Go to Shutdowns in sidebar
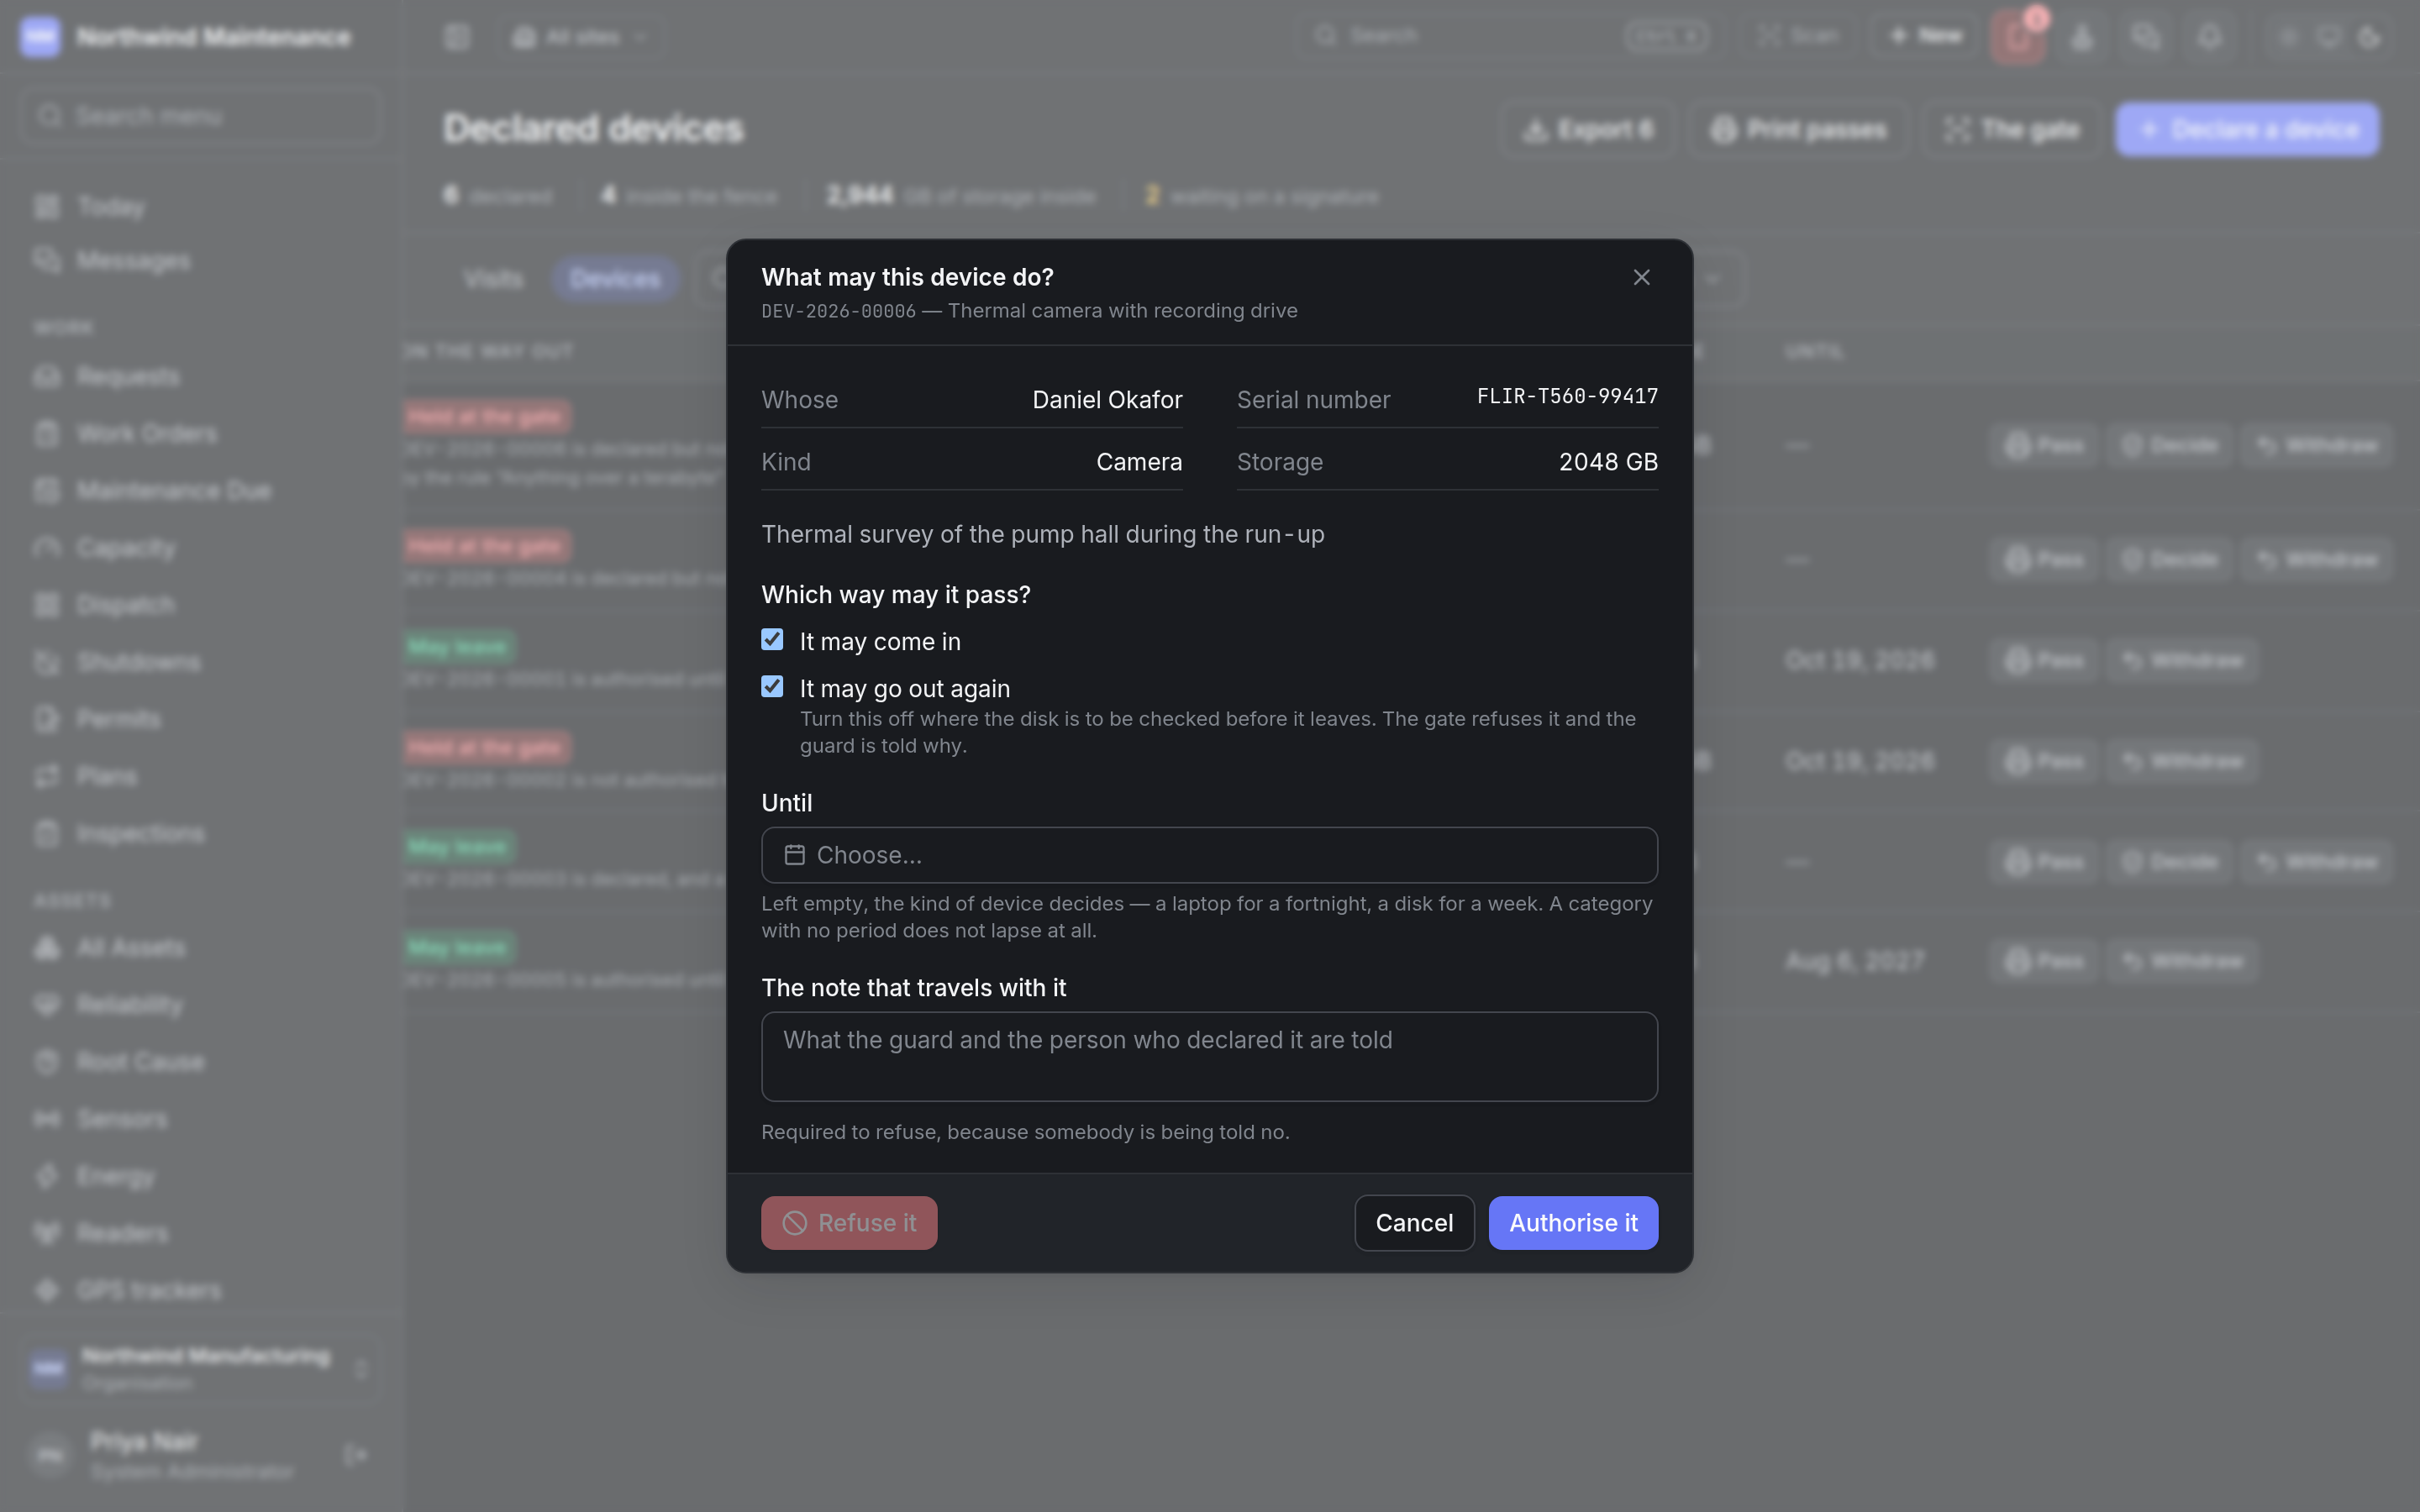Screen dimensions: 2420x1512 200,661
